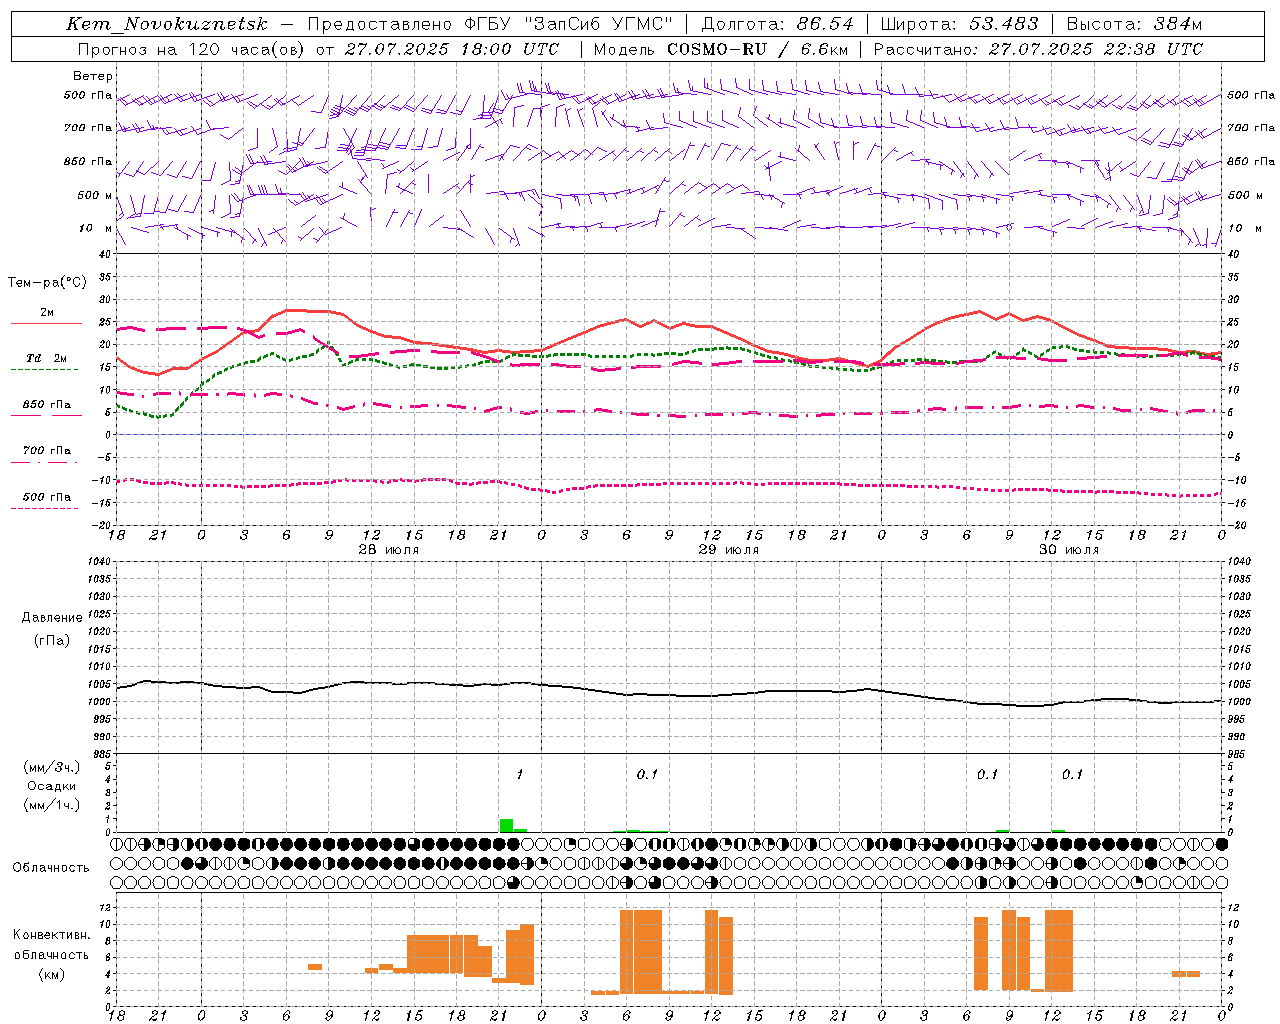Select the Рассчитано: 27.07.2025 22:38 UTC timestamp

pos(1038,49)
